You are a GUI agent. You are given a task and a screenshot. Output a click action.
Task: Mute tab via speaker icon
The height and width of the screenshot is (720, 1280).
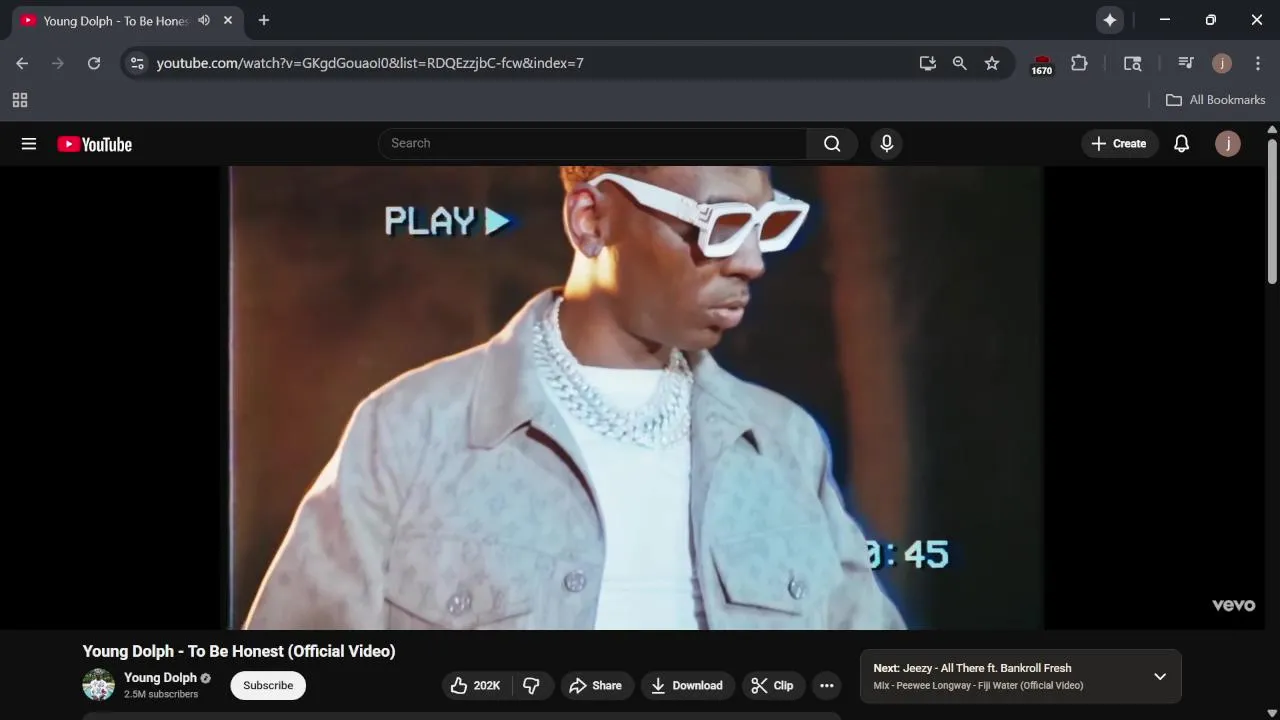point(204,20)
